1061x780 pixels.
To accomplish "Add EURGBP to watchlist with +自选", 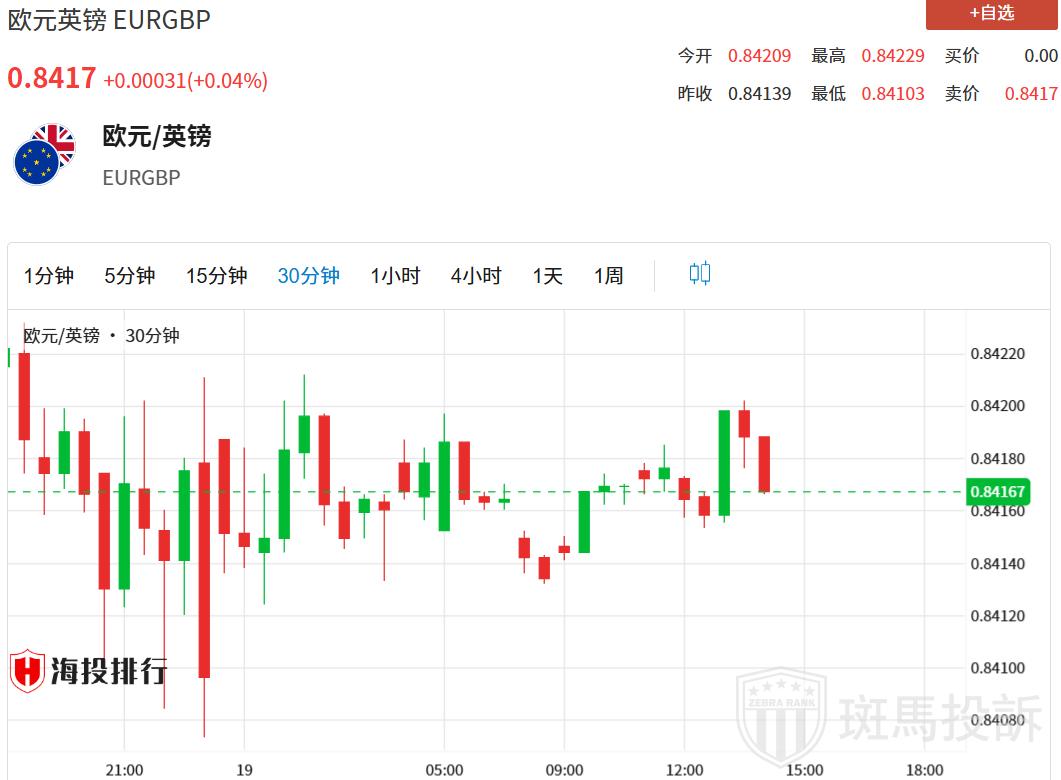I will pos(990,13).
